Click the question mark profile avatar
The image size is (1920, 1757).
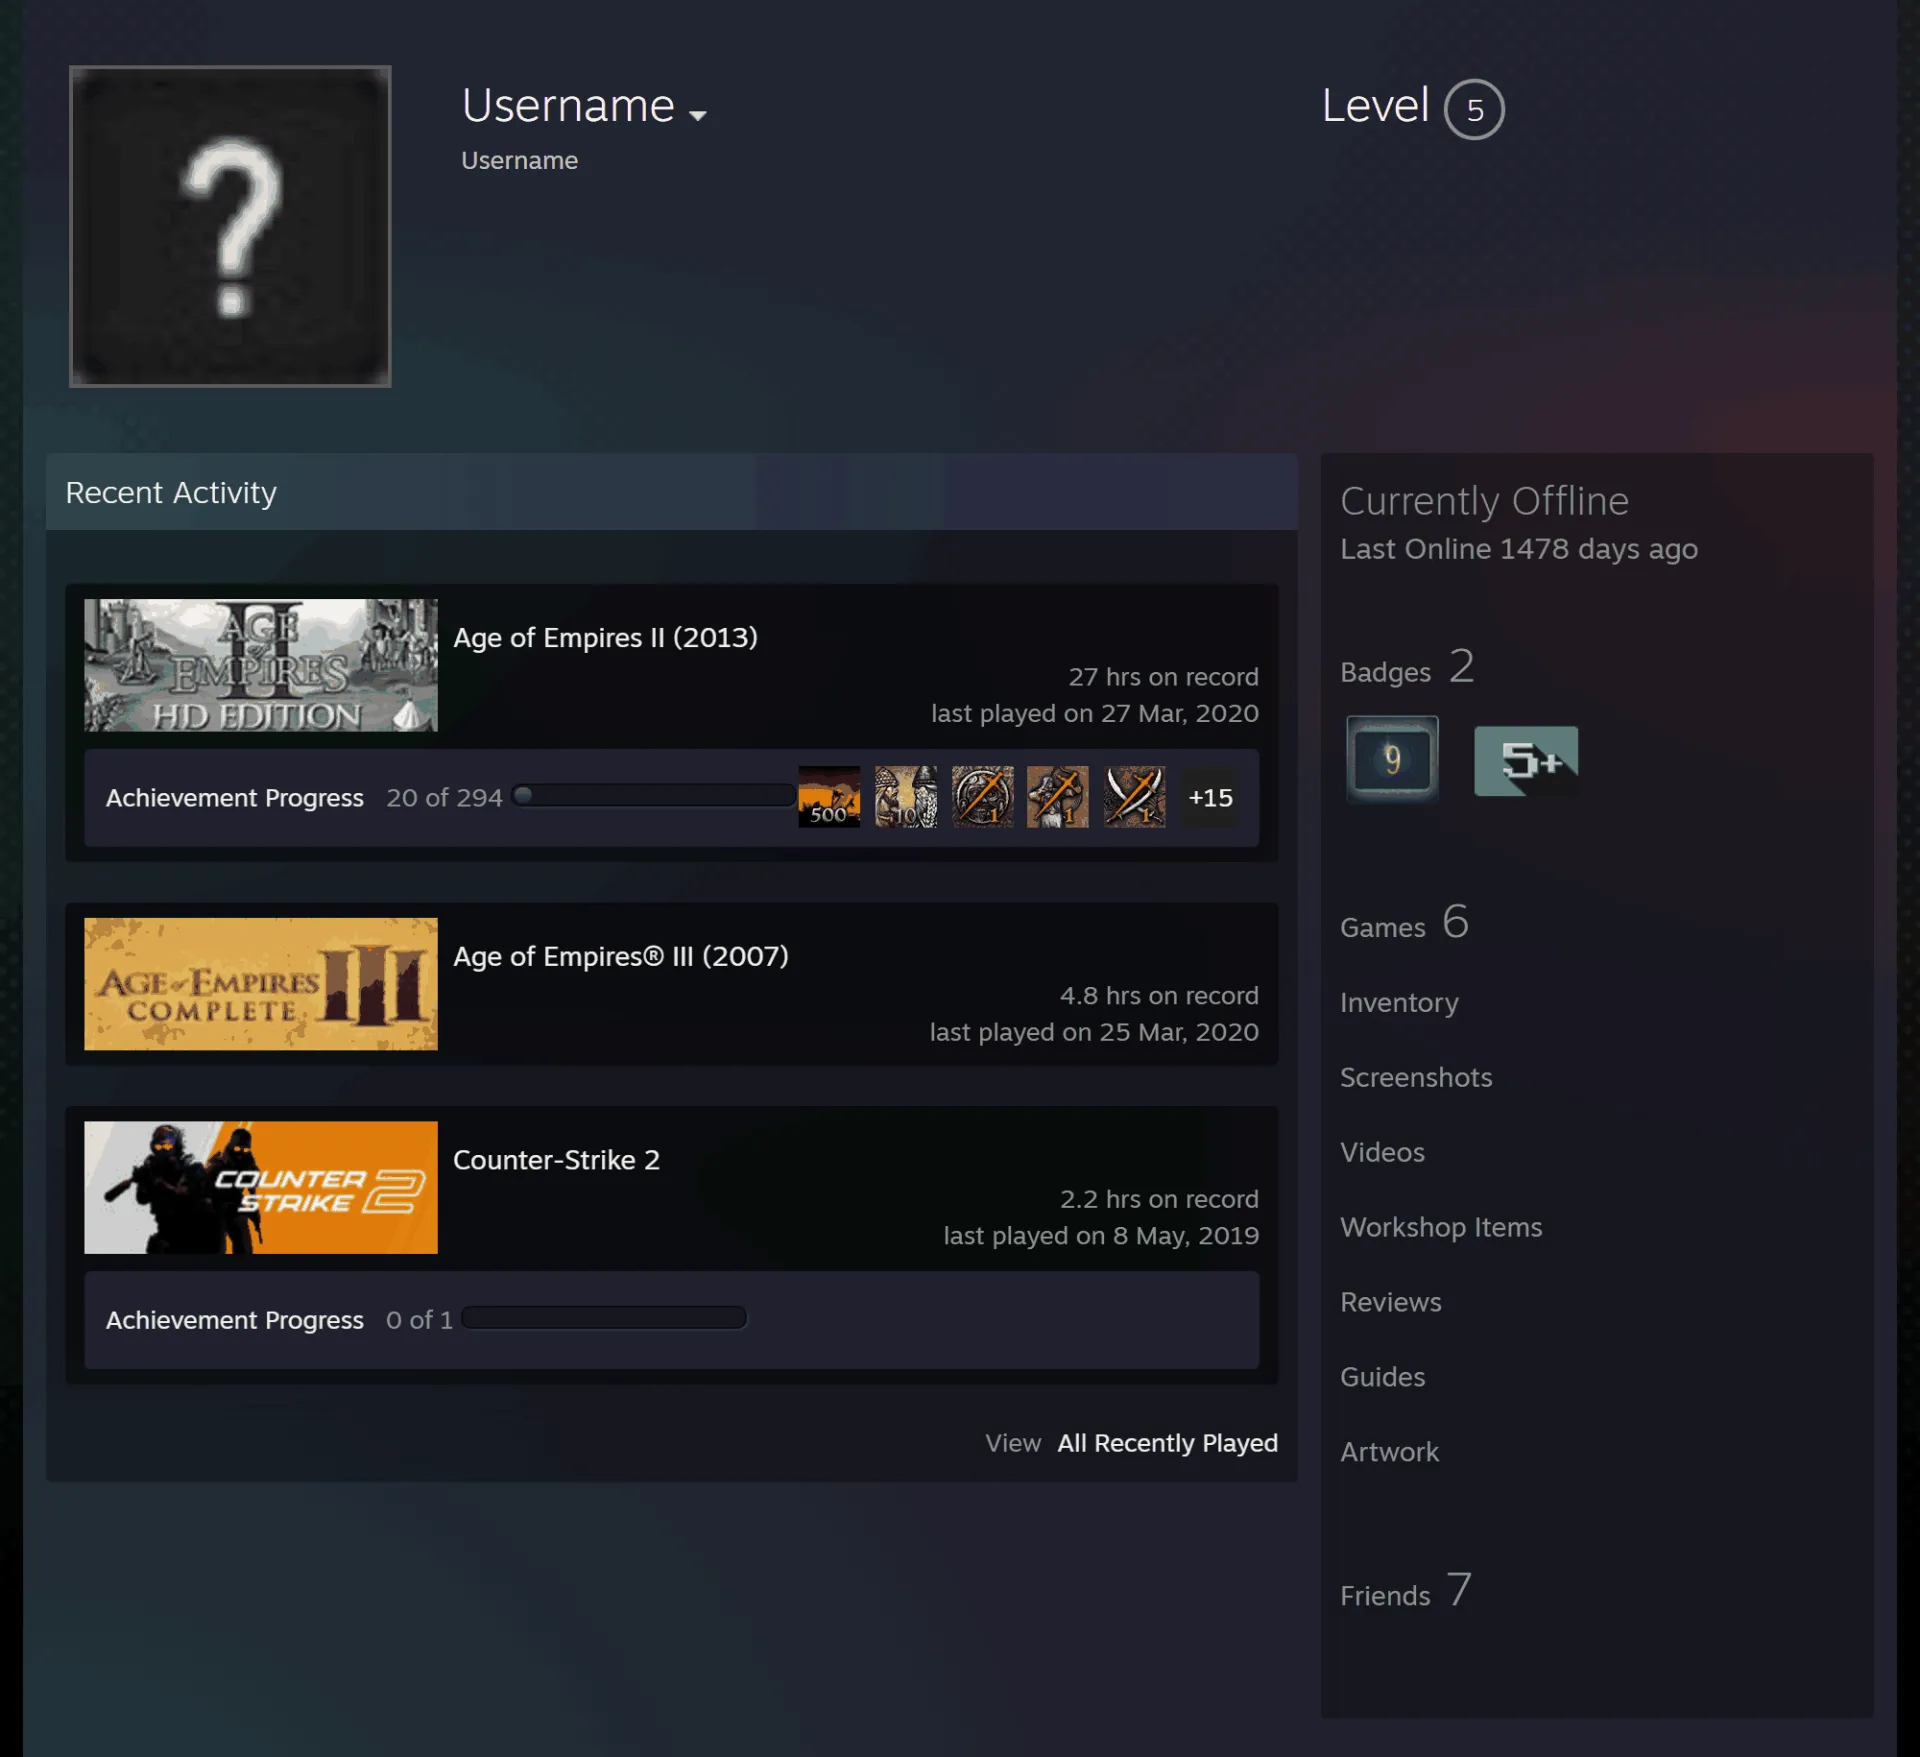coord(230,226)
